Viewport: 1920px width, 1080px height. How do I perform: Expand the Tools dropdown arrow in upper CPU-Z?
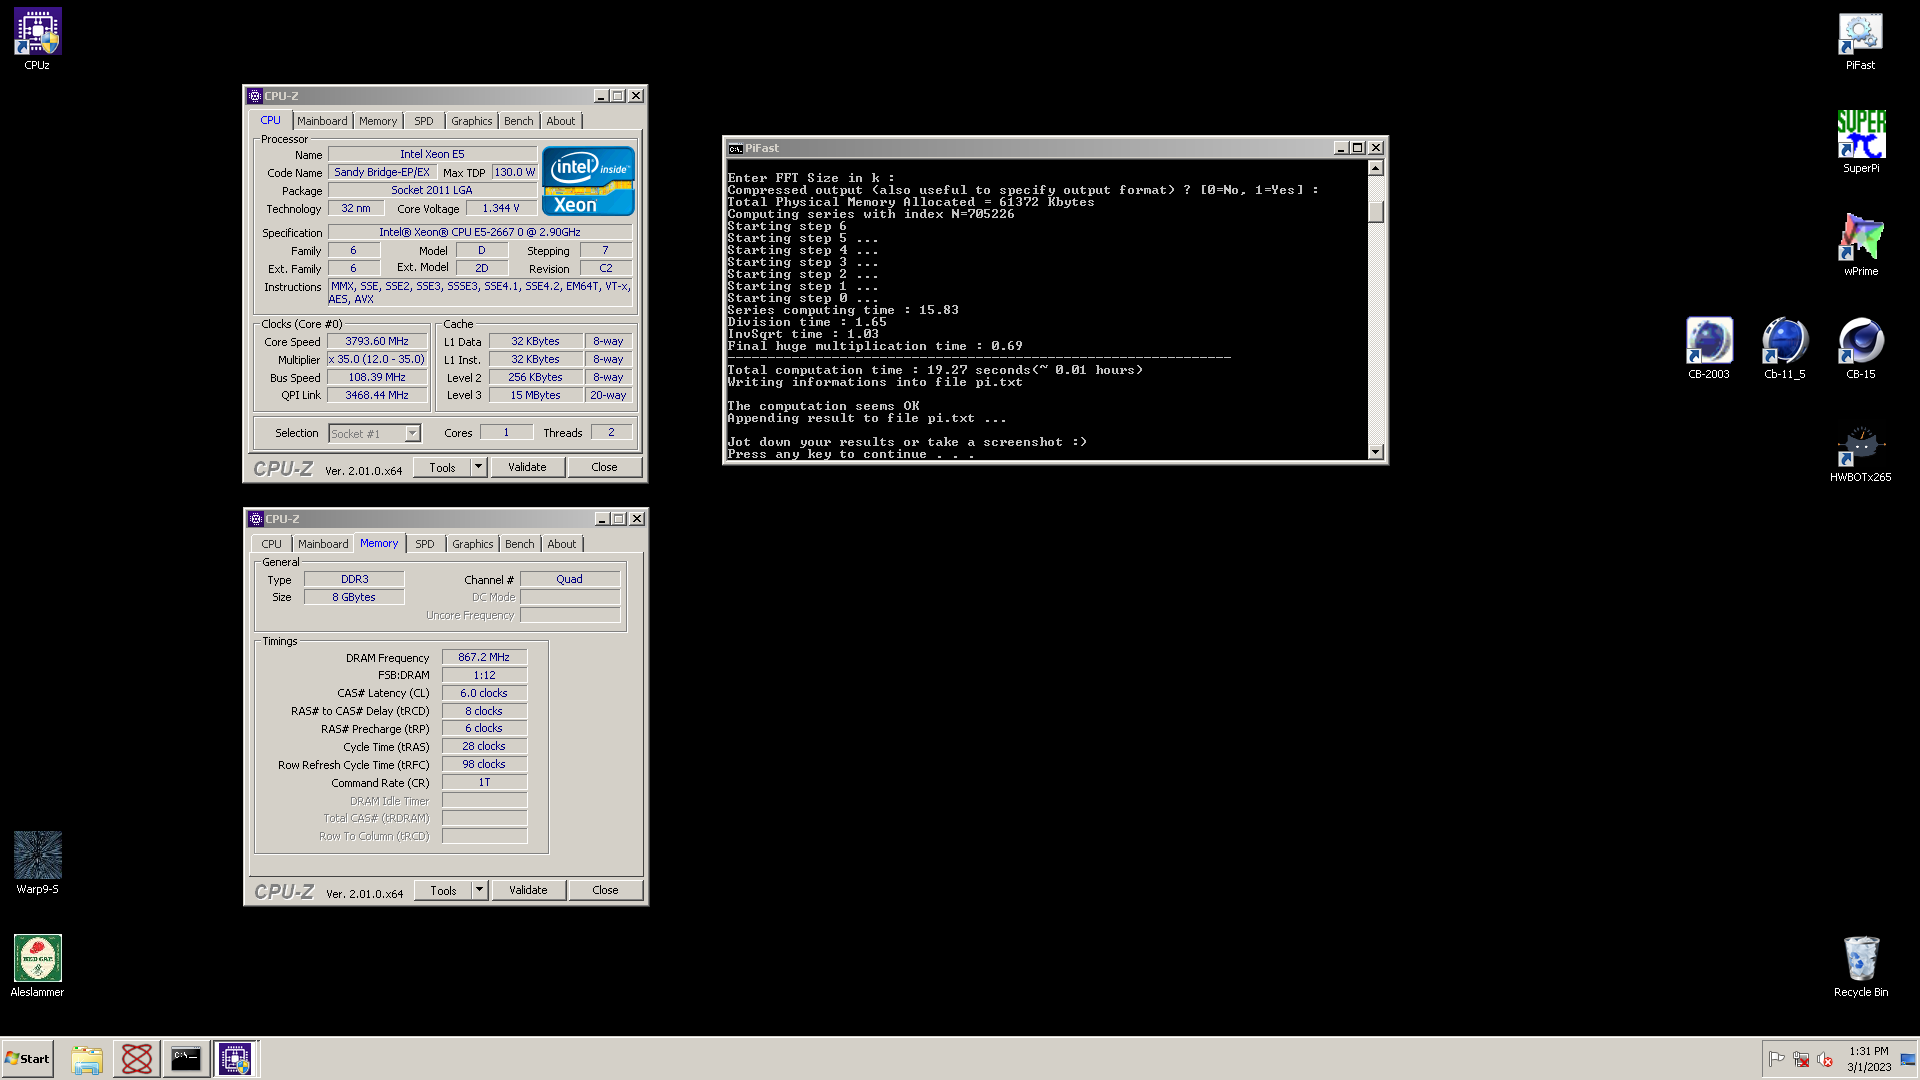coord(478,467)
